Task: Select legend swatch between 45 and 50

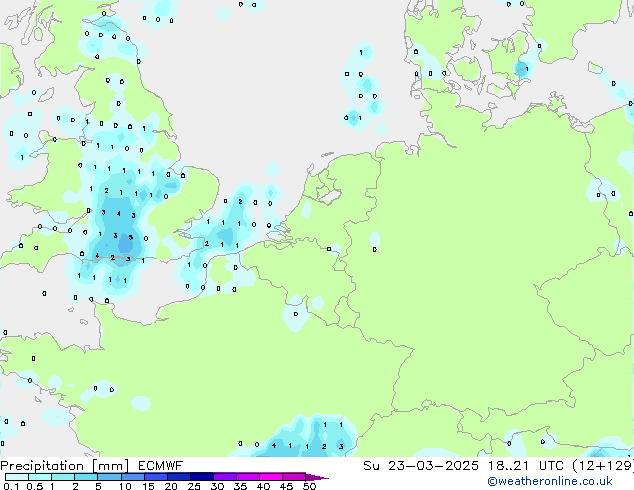Action: tap(294, 477)
